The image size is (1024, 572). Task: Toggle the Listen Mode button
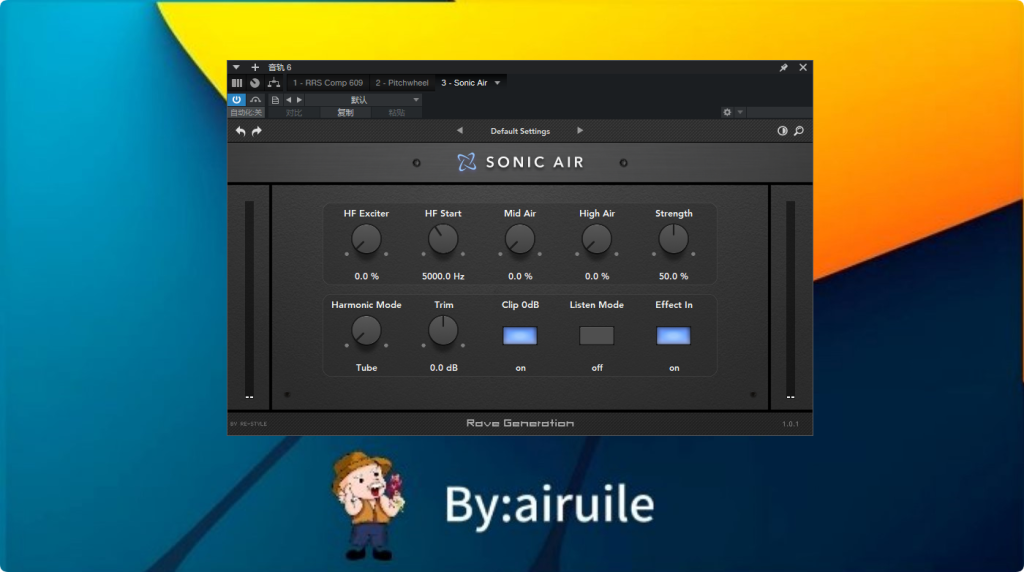597,336
